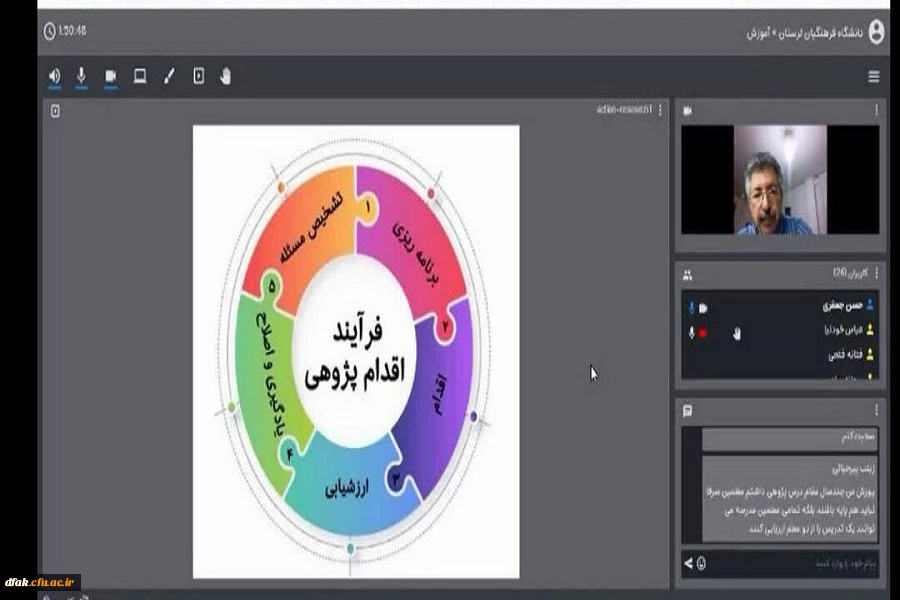Click the user profile avatar icon

(x=876, y=32)
